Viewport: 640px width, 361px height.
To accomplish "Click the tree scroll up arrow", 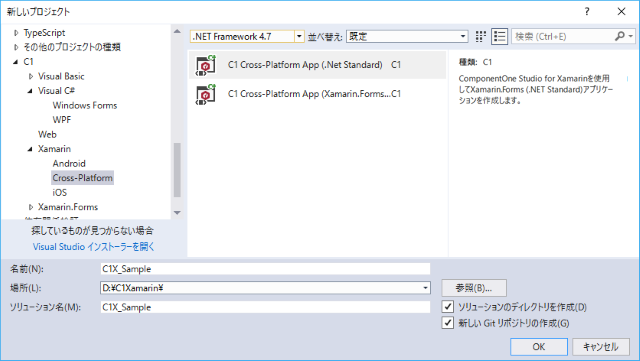I will 177,31.
